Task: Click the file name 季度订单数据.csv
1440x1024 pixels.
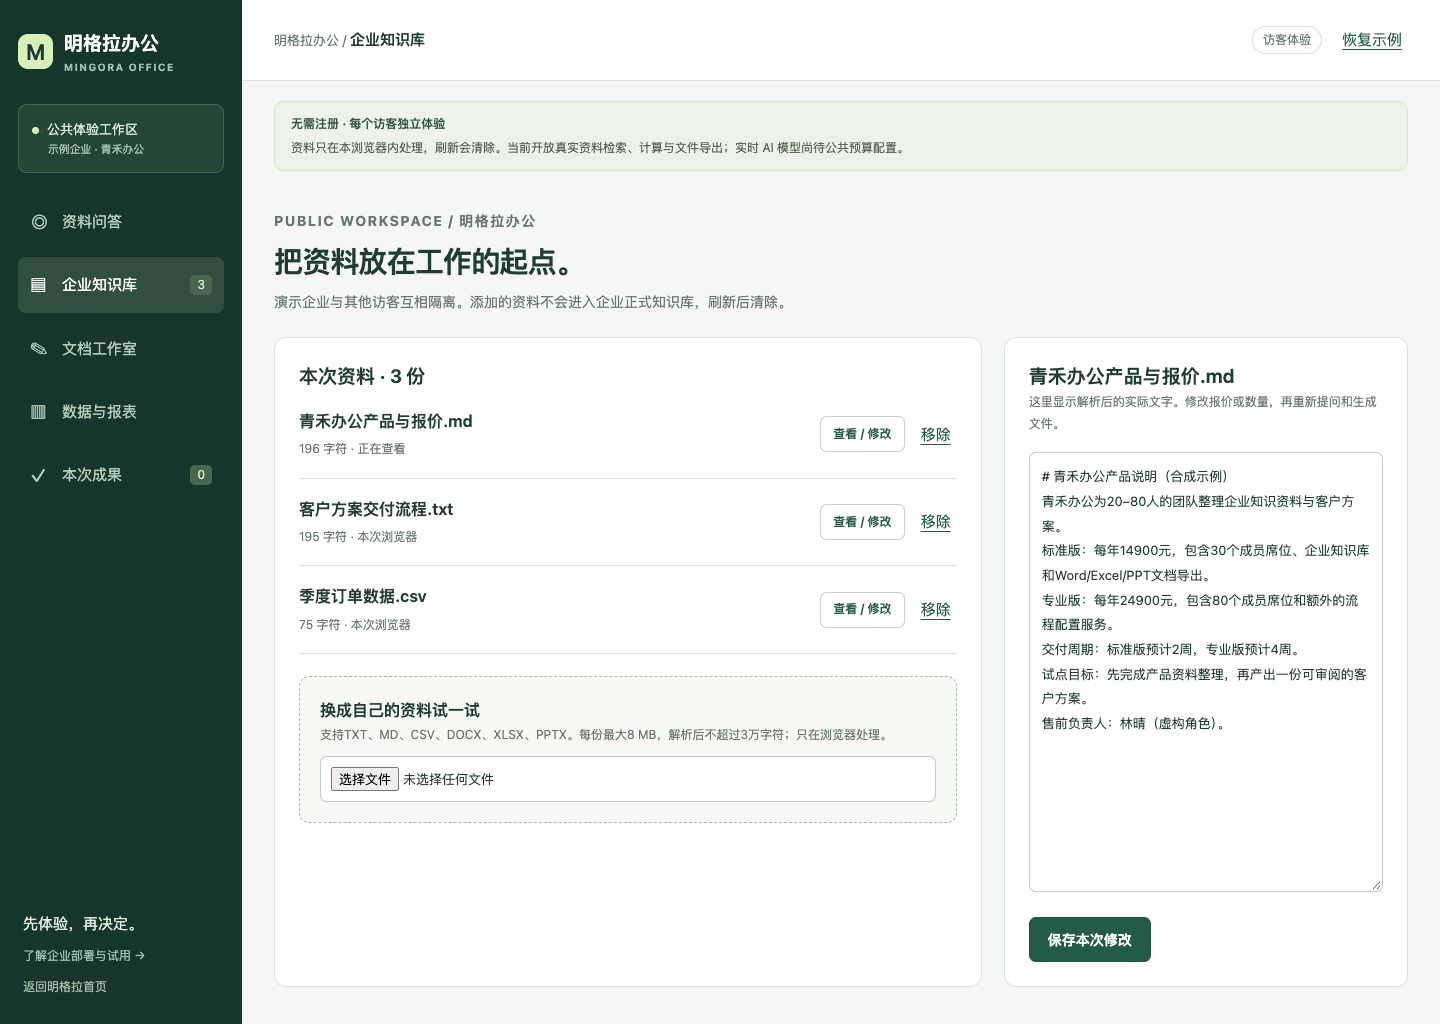Action: [363, 597]
